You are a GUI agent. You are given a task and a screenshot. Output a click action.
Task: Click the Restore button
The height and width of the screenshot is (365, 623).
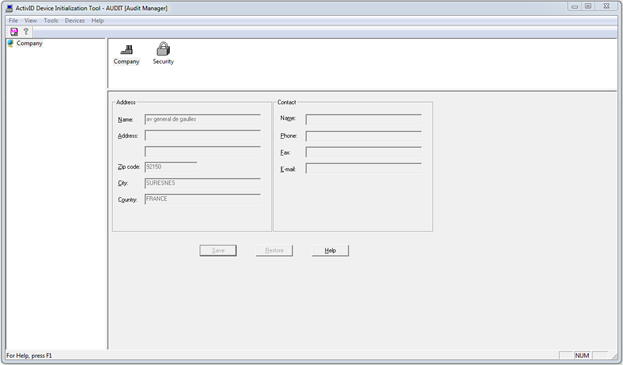(274, 251)
